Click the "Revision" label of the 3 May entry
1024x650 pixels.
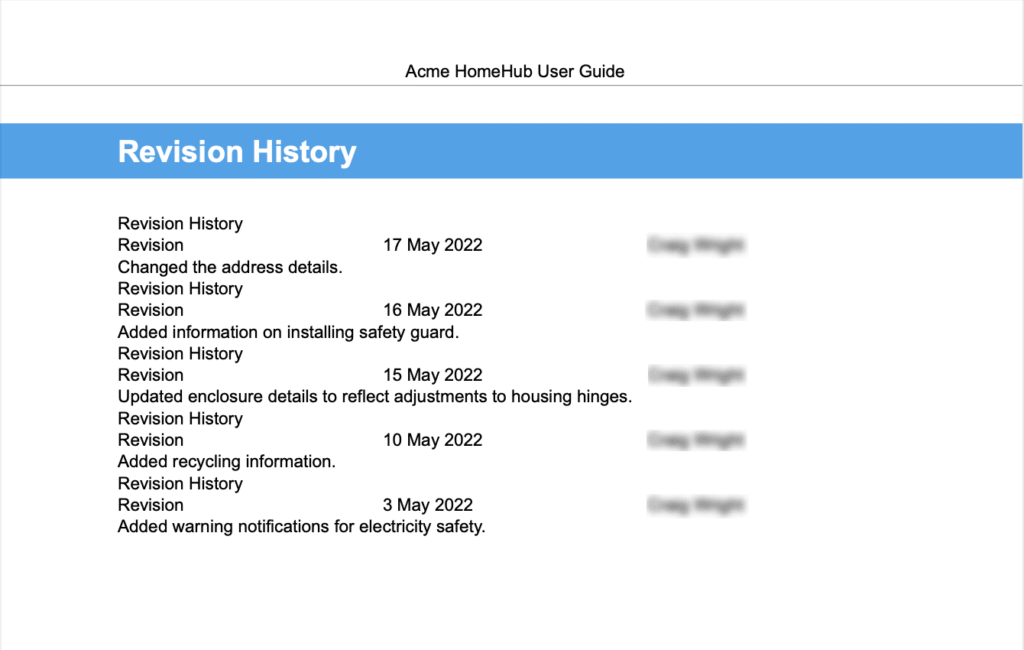[x=150, y=504]
